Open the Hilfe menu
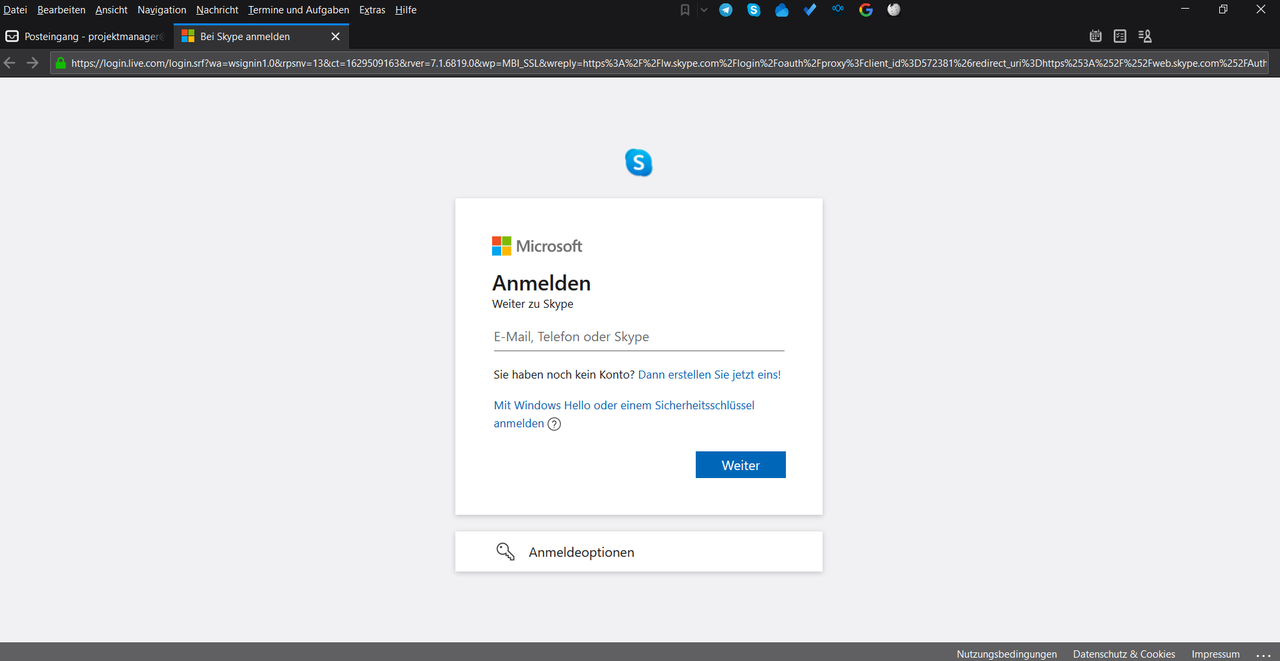The width and height of the screenshot is (1280, 661). pos(406,10)
